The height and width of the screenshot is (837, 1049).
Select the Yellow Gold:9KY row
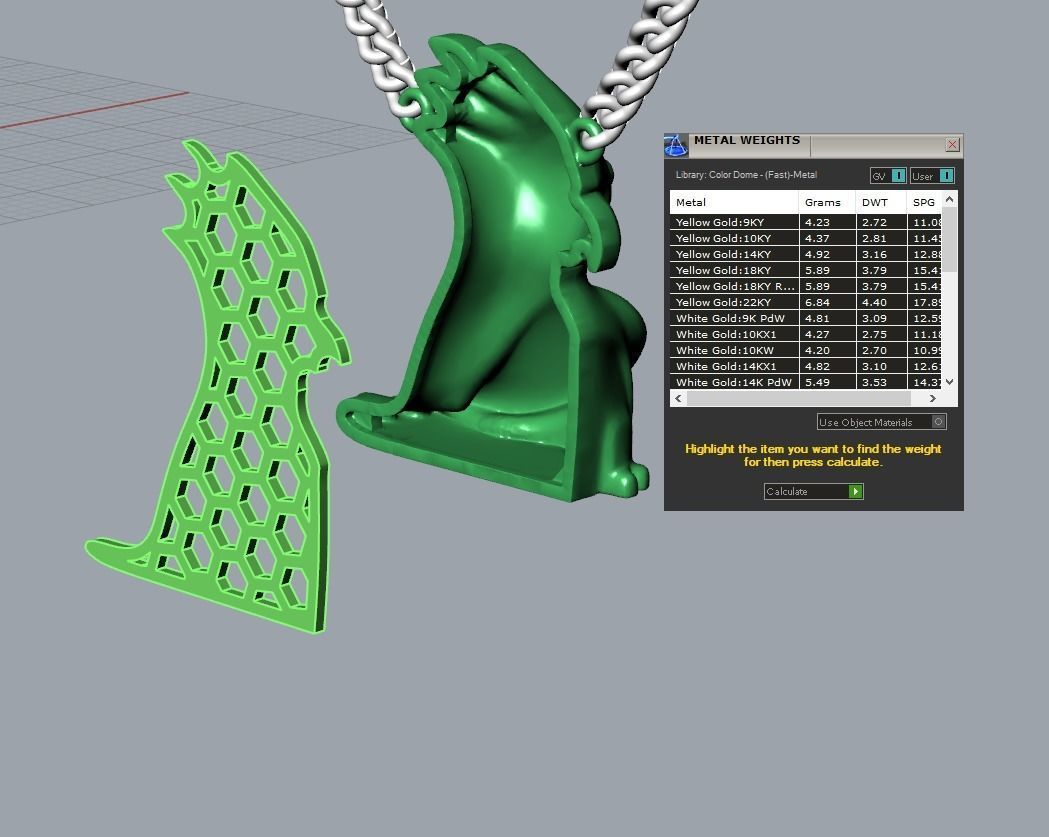coord(805,222)
